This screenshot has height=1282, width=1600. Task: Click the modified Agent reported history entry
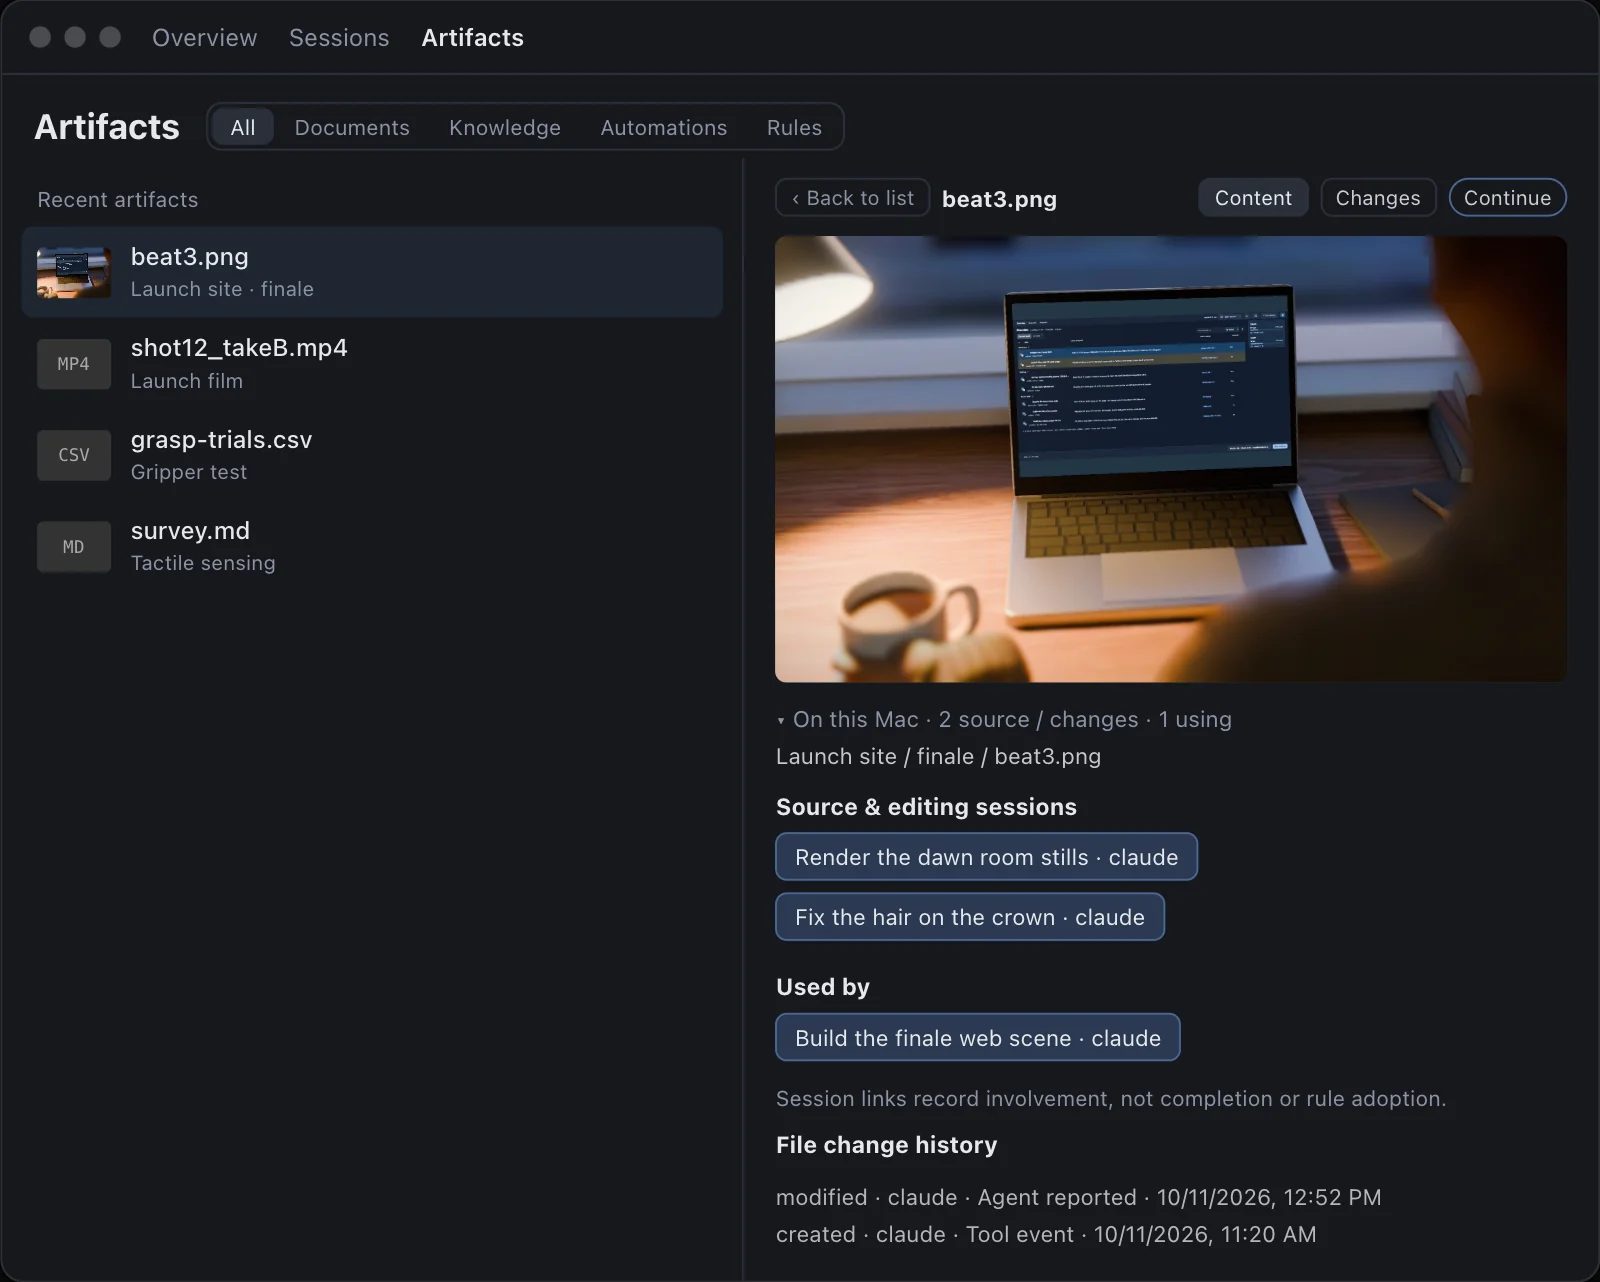tap(1078, 1197)
